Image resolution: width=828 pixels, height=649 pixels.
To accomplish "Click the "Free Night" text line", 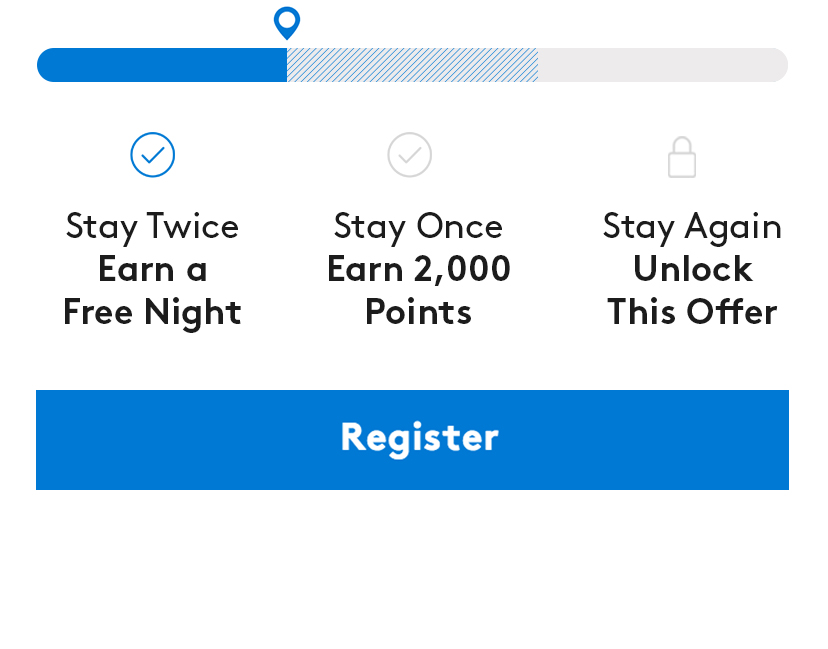I will pos(152,313).
